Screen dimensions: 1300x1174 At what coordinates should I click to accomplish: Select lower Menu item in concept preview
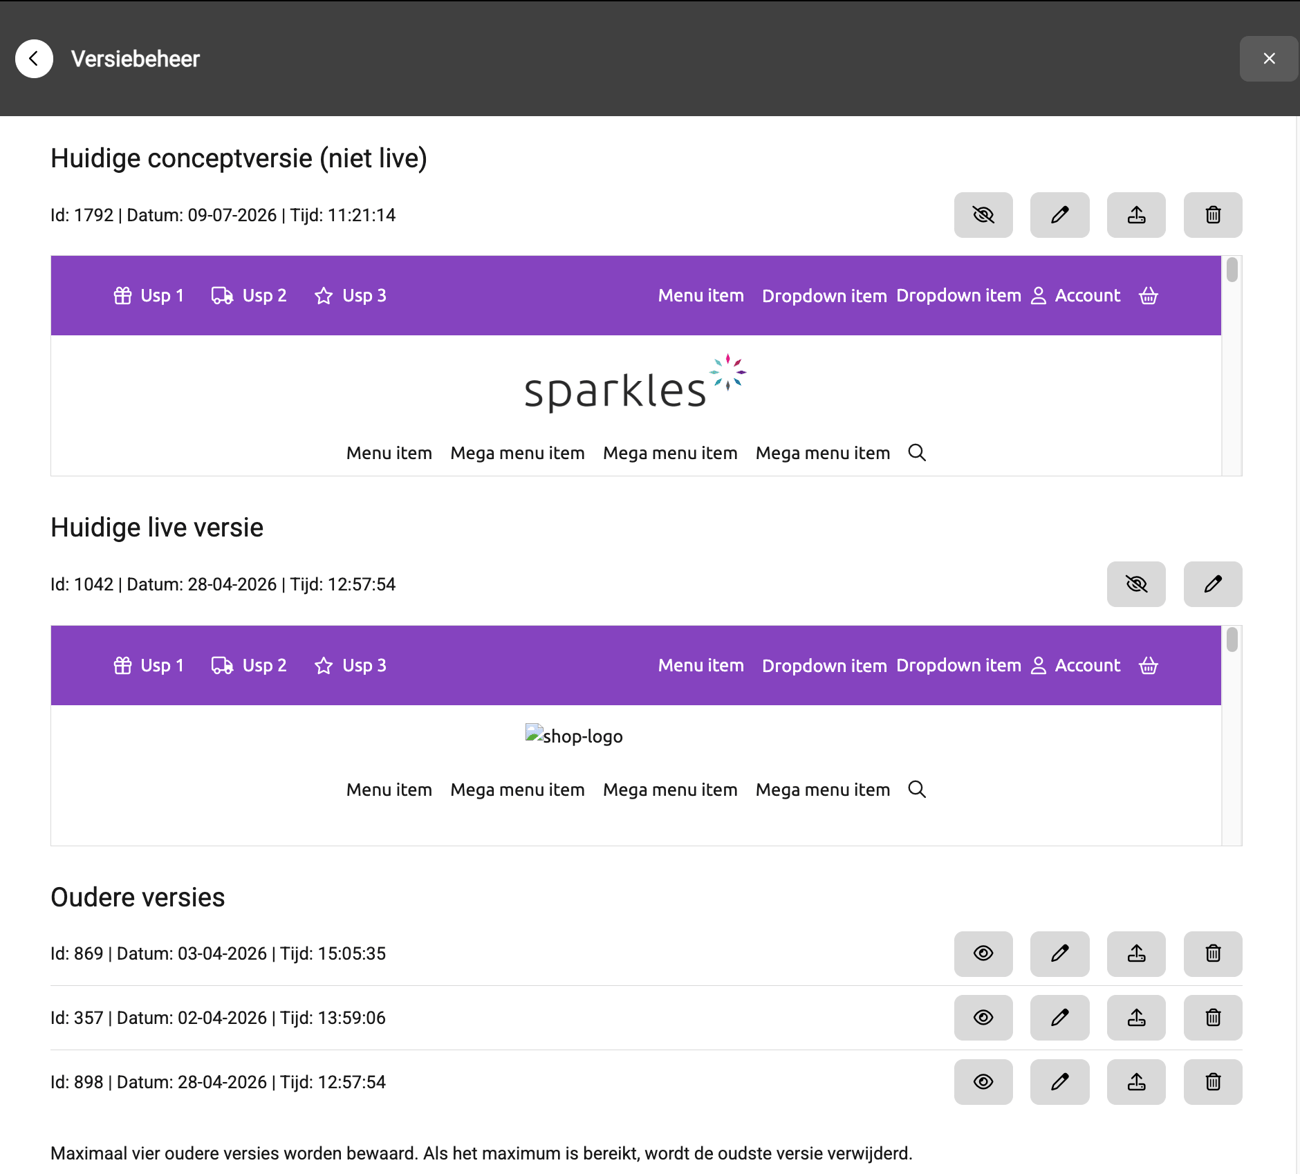pyautogui.click(x=389, y=453)
